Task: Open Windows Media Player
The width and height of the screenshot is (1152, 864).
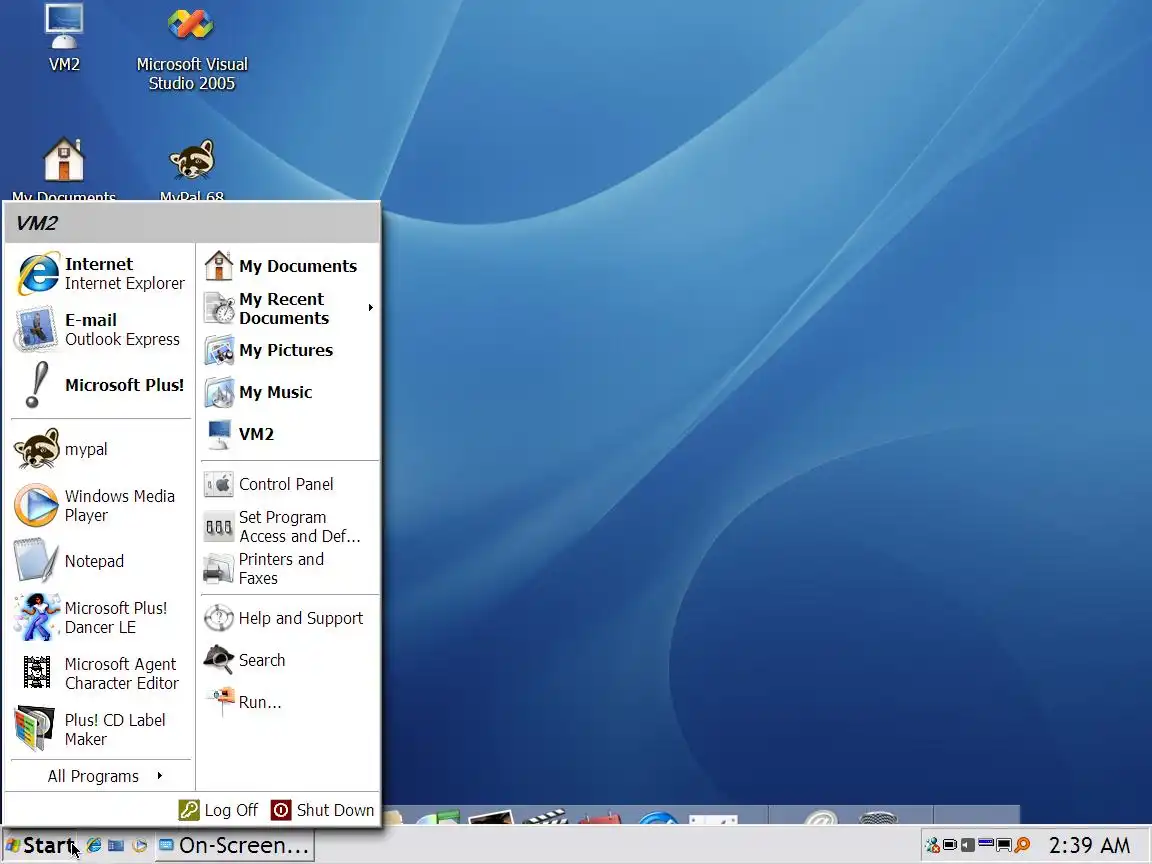Action: pos(101,505)
